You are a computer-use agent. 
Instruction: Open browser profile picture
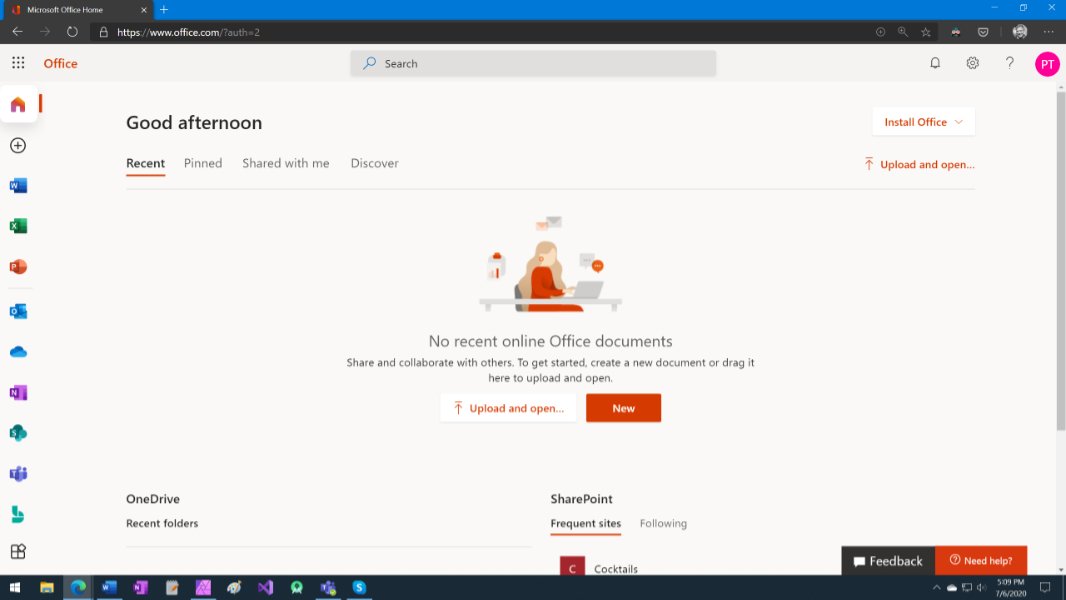[x=1020, y=32]
